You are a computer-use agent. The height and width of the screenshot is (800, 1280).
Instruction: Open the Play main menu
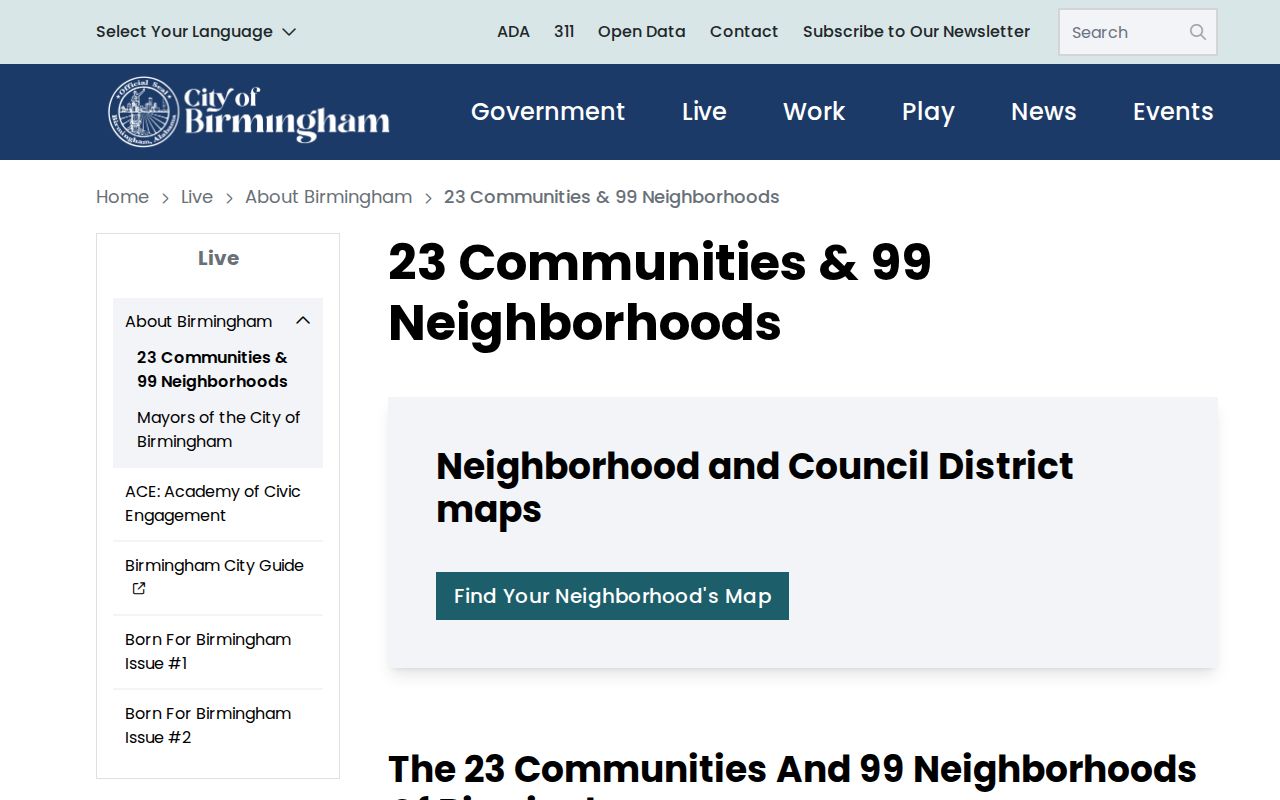pos(928,112)
